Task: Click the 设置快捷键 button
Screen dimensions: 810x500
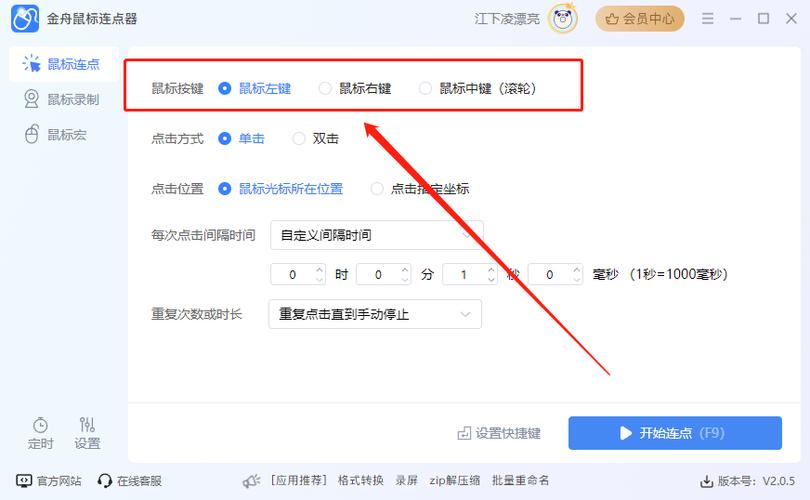Action: [499, 433]
